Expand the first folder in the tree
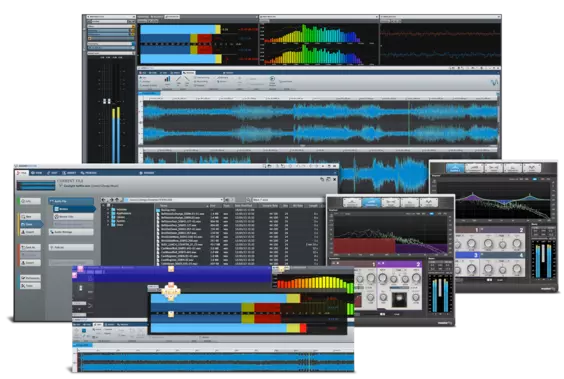This screenshot has height=379, width=564. (x=108, y=209)
